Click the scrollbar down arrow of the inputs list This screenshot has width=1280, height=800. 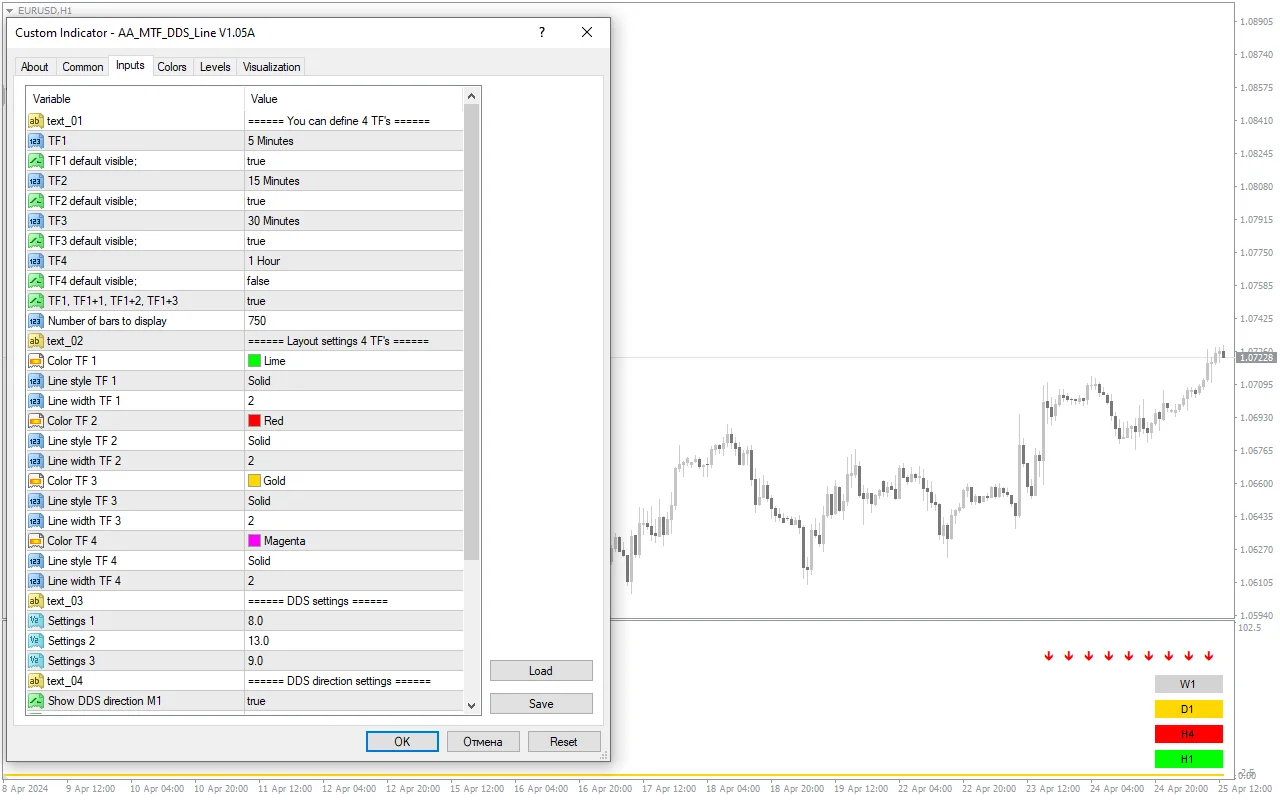click(471, 704)
